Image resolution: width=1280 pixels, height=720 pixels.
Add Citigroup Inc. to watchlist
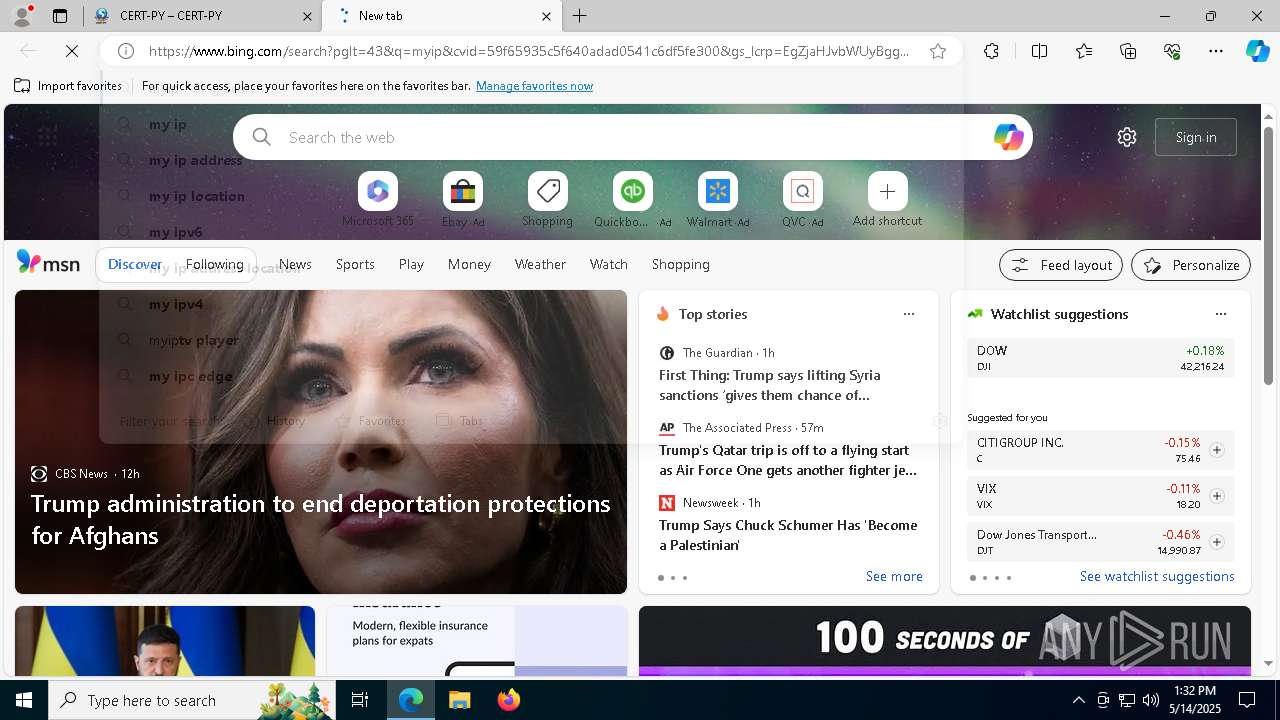point(1217,450)
